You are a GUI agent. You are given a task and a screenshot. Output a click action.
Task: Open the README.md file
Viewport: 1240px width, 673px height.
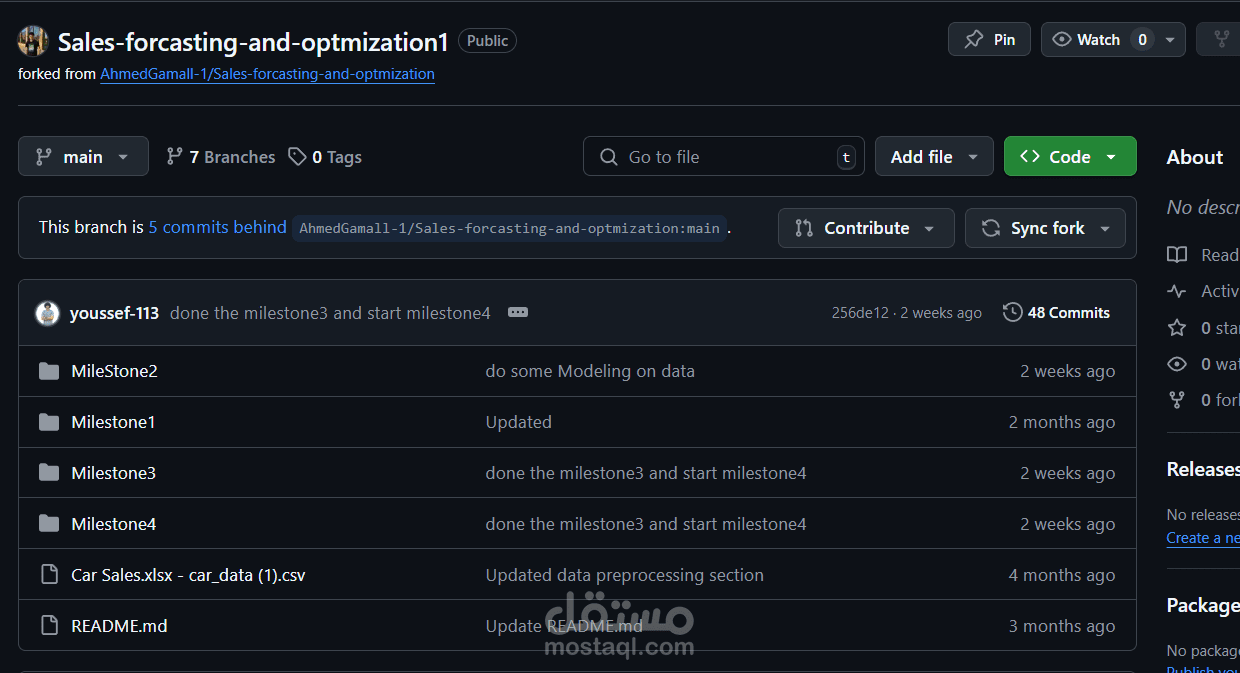[119, 626]
